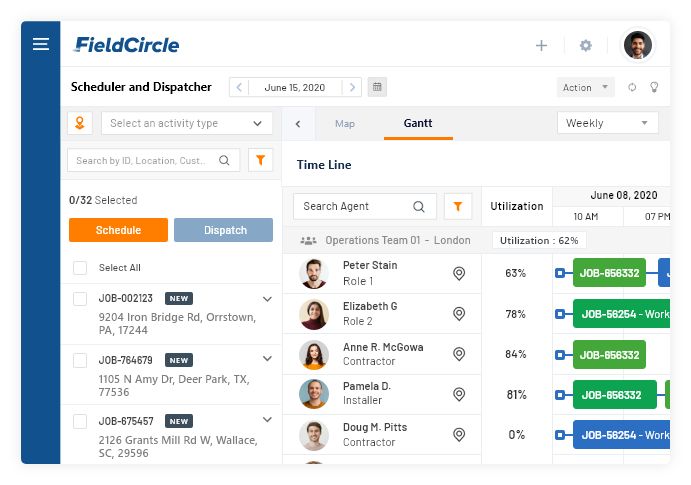Focus the Search Agent field

point(365,206)
